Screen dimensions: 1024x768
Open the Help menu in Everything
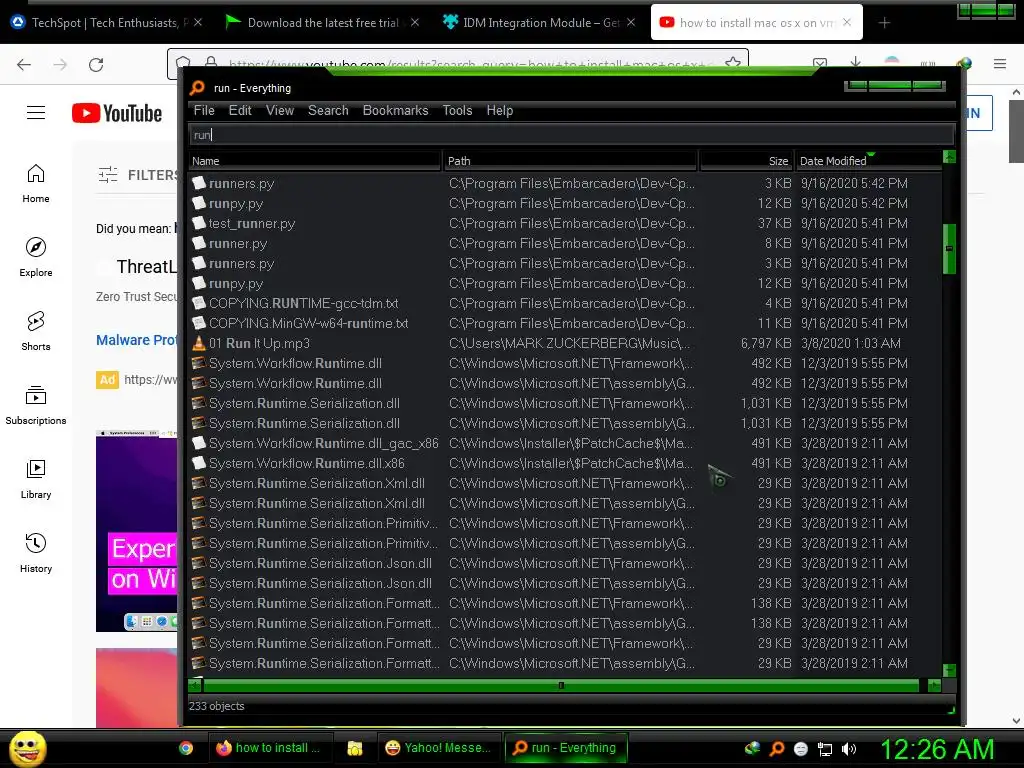pyautogui.click(x=500, y=110)
